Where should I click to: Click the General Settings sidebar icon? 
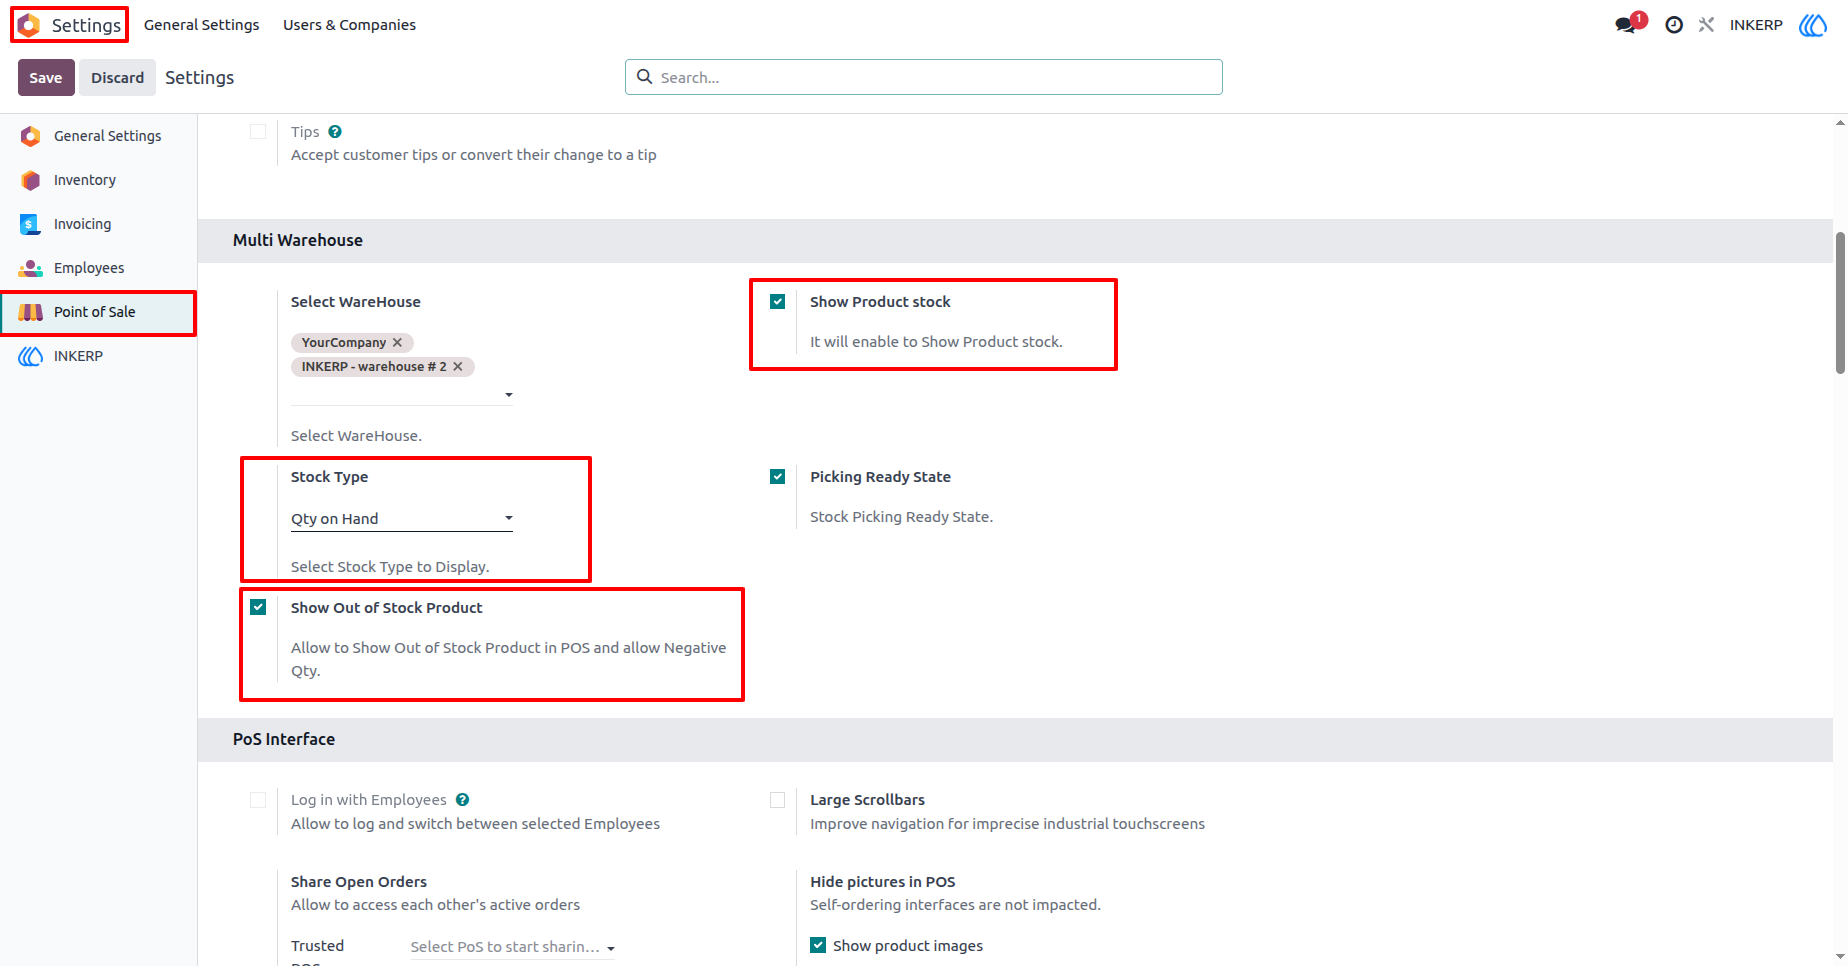click(31, 136)
